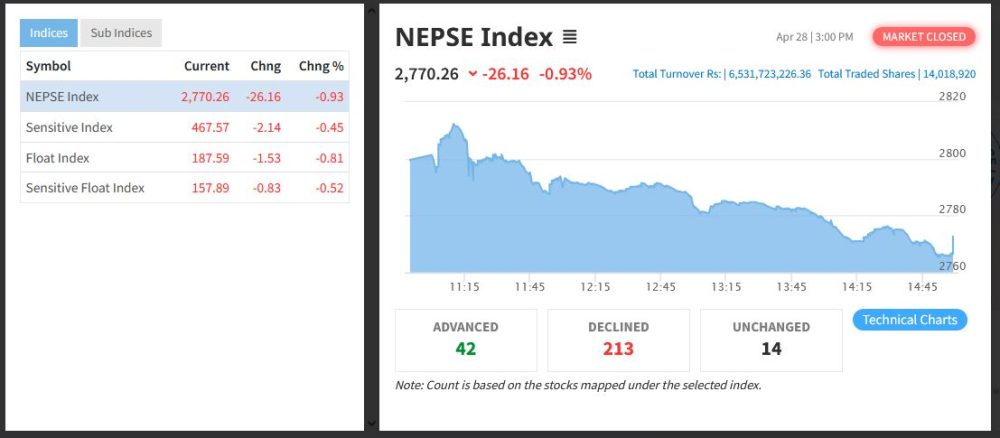Click the Chng % column header
Viewport: 1000px width, 438px height.
click(321, 66)
